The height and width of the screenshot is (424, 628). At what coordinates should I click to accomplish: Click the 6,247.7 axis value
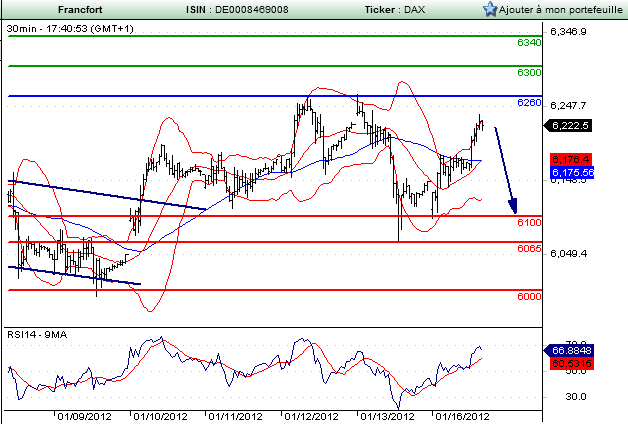tap(568, 105)
